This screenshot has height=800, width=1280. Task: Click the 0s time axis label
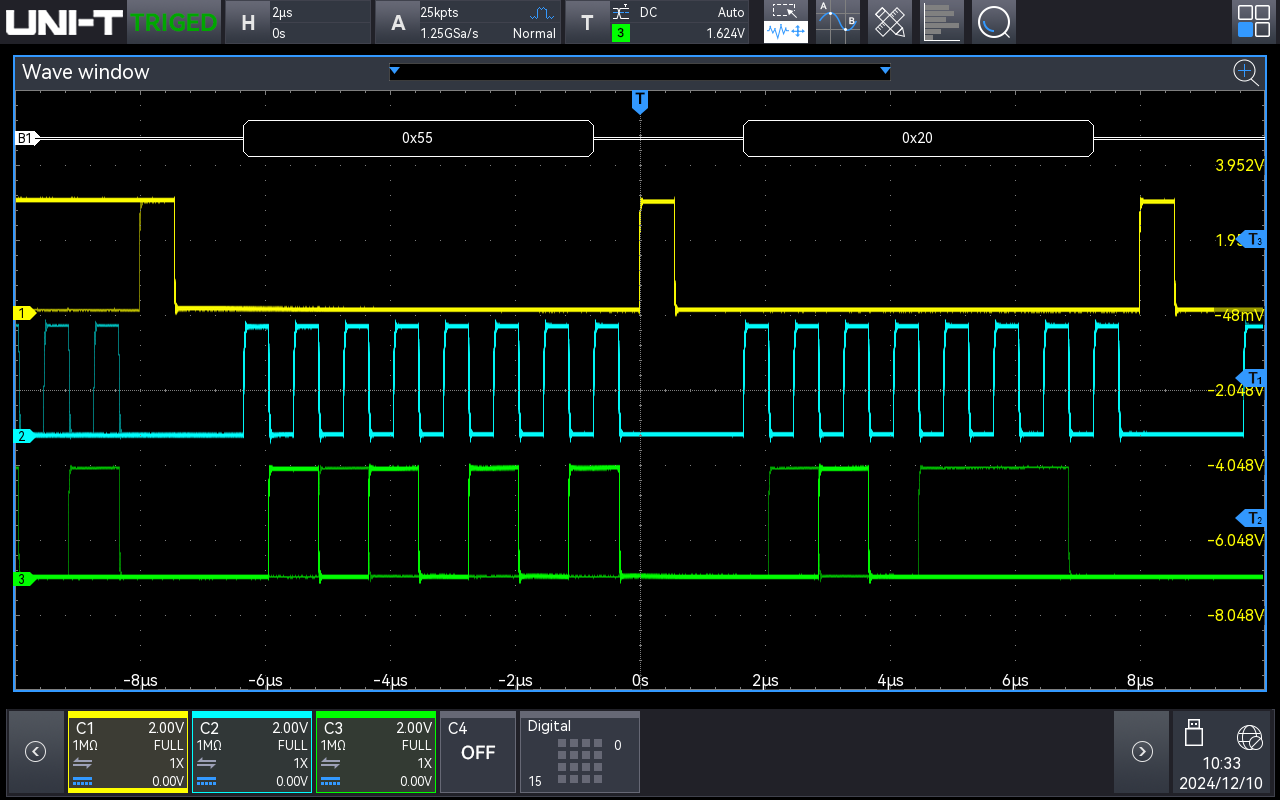pyautogui.click(x=640, y=680)
